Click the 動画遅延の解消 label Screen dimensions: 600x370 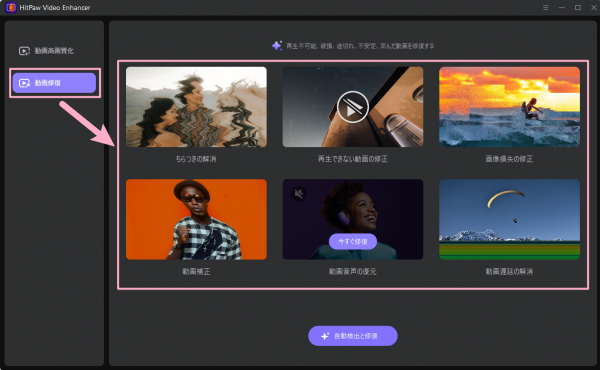pos(509,272)
